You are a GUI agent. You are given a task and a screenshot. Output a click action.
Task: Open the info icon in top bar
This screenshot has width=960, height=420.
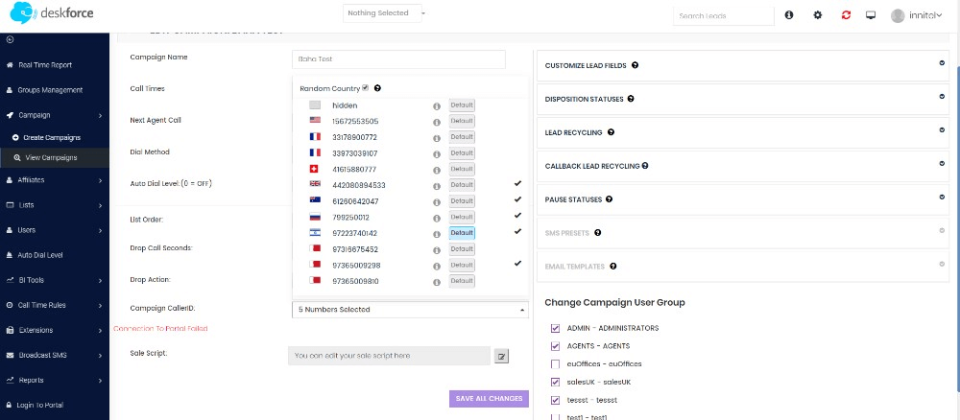(x=789, y=15)
